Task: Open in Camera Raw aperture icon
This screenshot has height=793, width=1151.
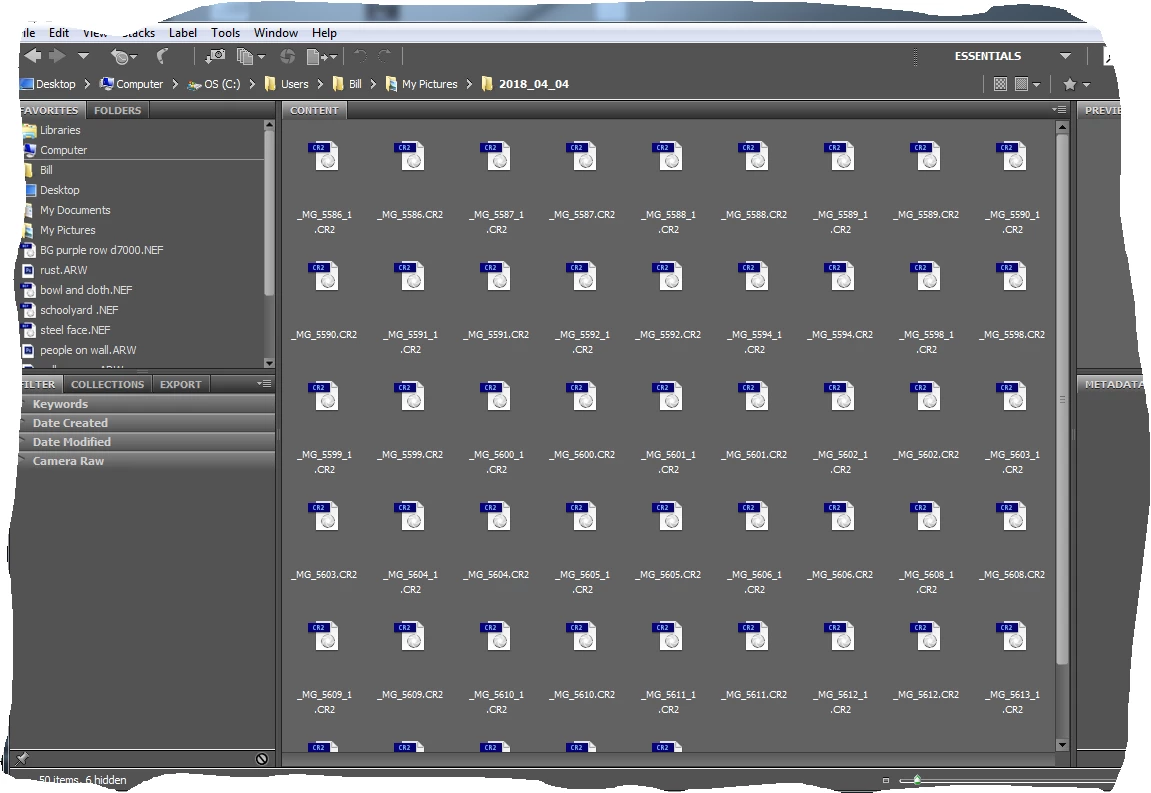Action: (x=288, y=57)
